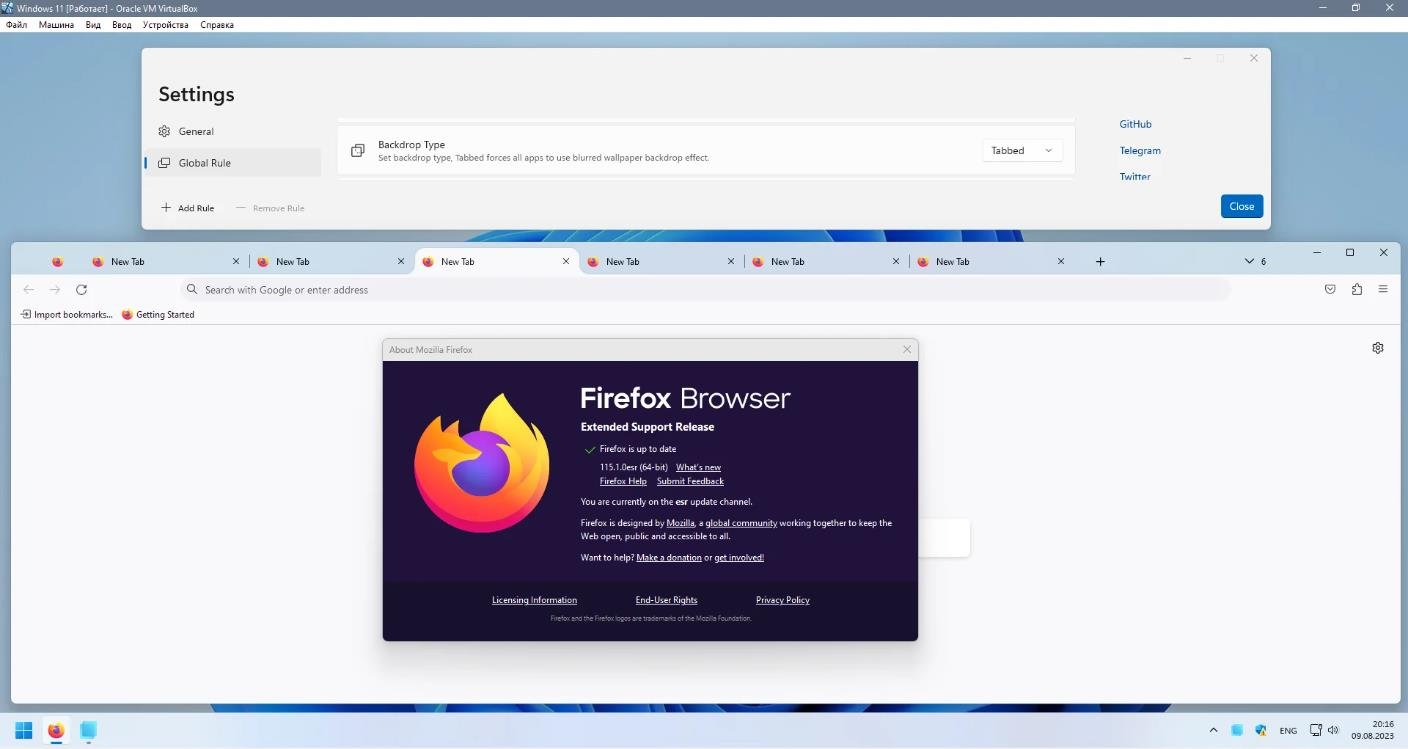The width and height of the screenshot is (1408, 749).
Task: Open the New Tab personalize gear
Action: [1378, 348]
